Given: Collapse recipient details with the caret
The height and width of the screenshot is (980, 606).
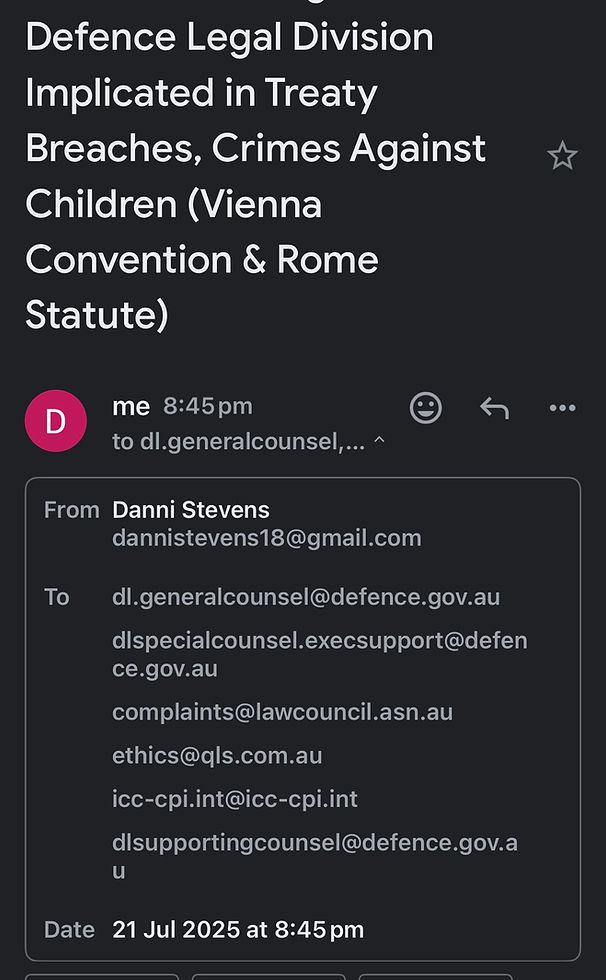Looking at the screenshot, I should pyautogui.click(x=379, y=441).
